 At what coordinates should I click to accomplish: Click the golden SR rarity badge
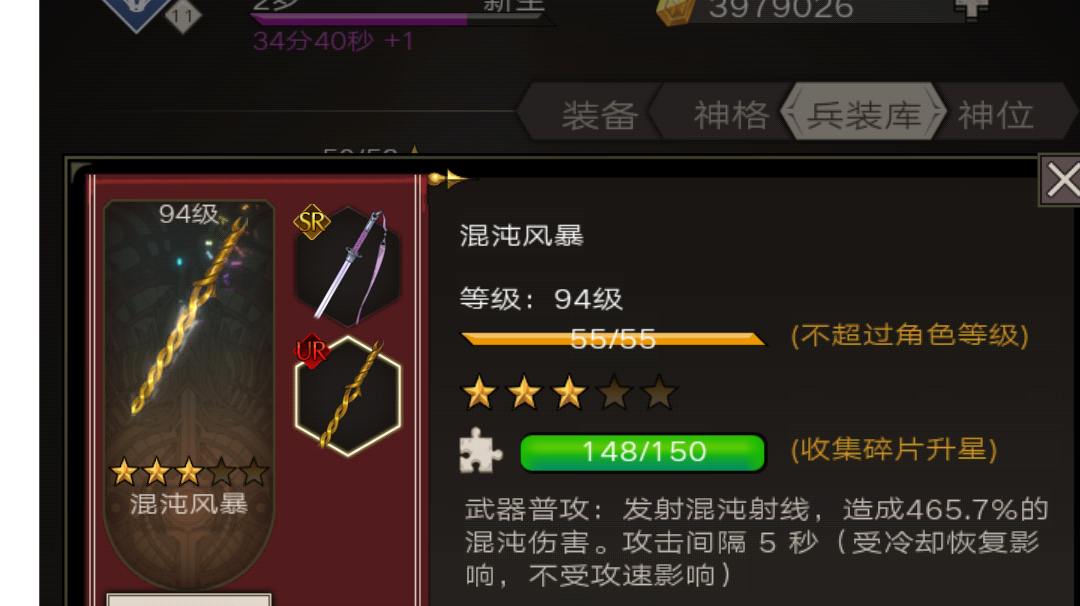(x=312, y=222)
